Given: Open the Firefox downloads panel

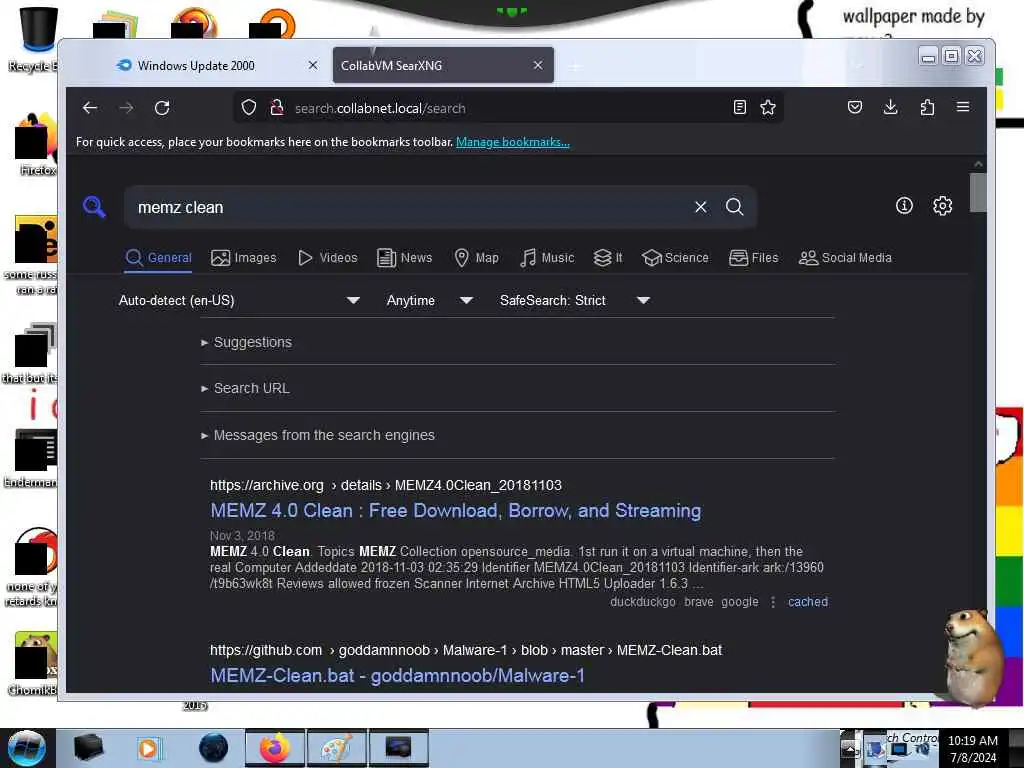Looking at the screenshot, I should tap(890, 107).
